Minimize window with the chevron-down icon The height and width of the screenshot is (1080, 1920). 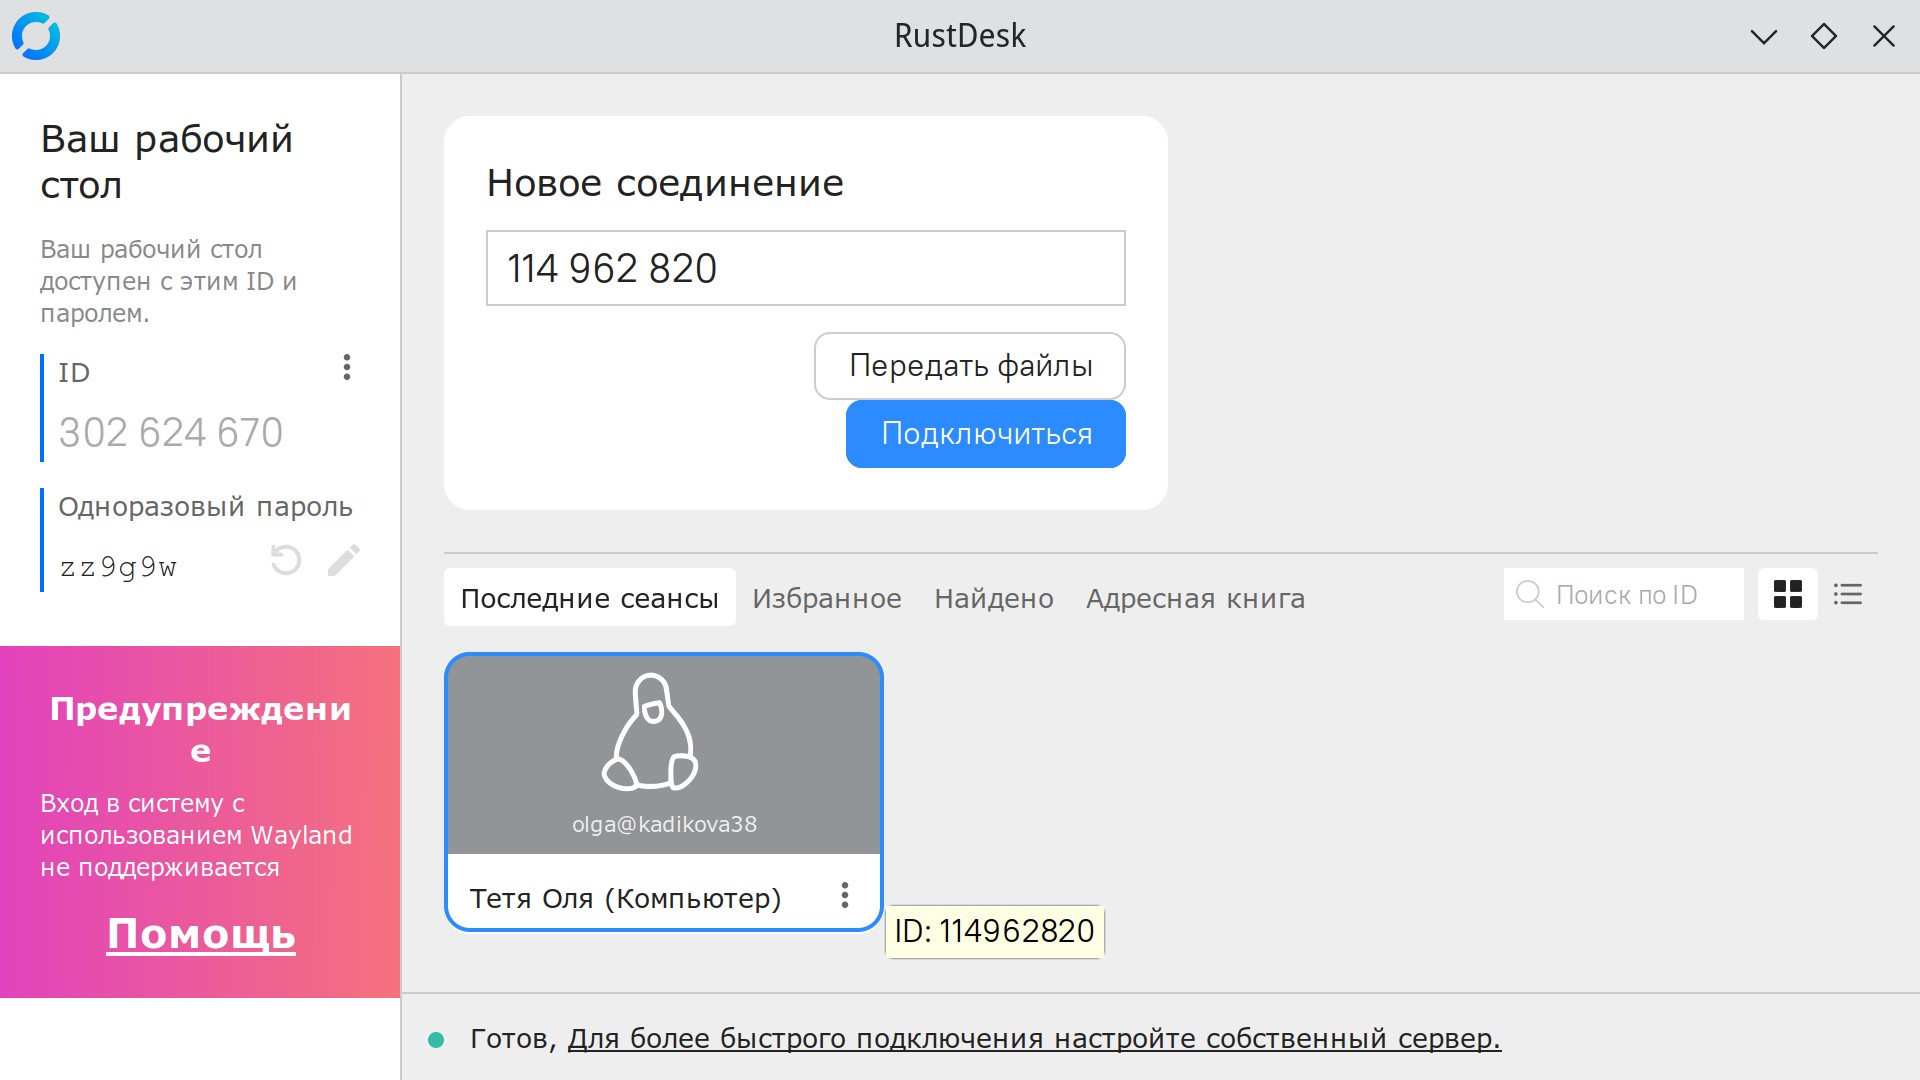pyautogui.click(x=1763, y=37)
